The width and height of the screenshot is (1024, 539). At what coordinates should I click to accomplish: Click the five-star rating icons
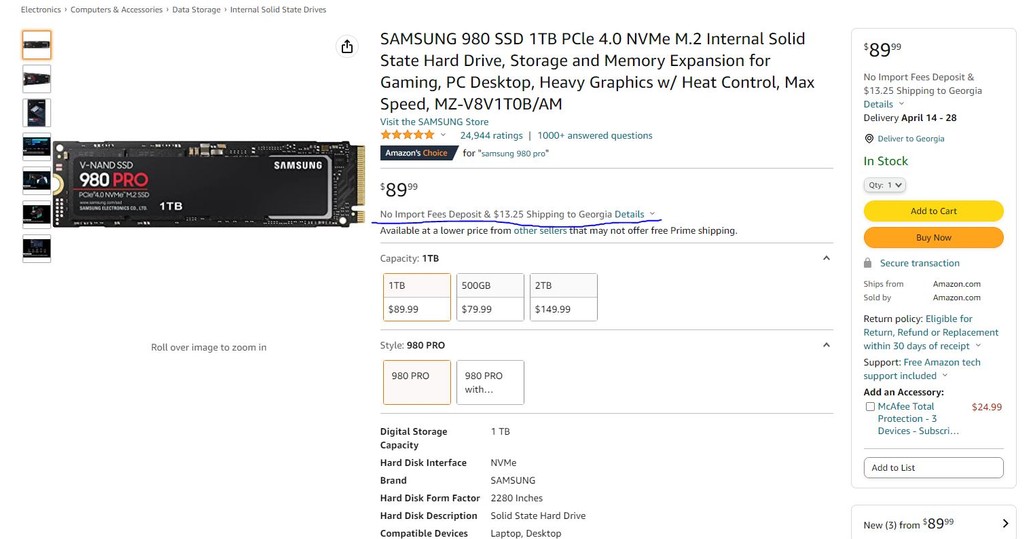(x=408, y=135)
